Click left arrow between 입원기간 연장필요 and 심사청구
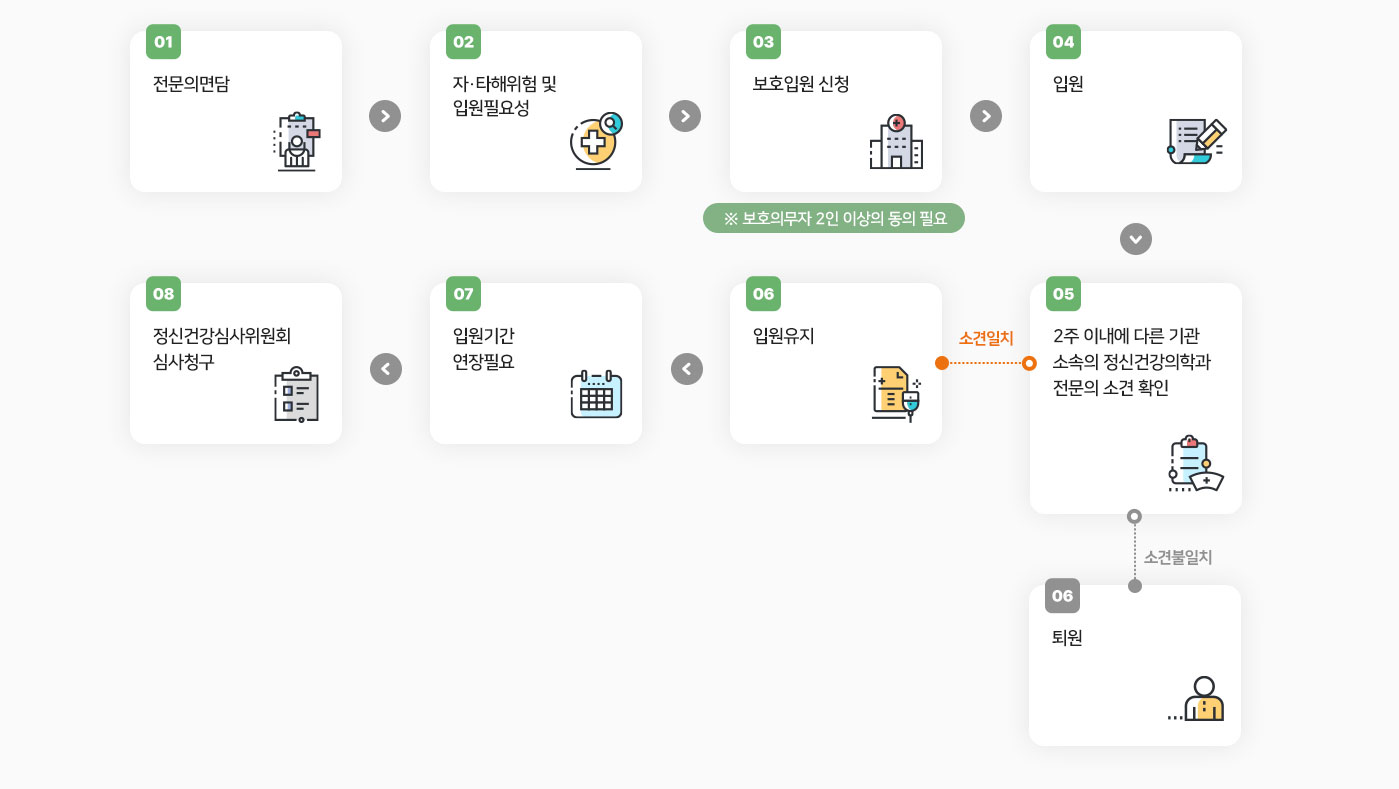The width and height of the screenshot is (1399, 789). 386,369
